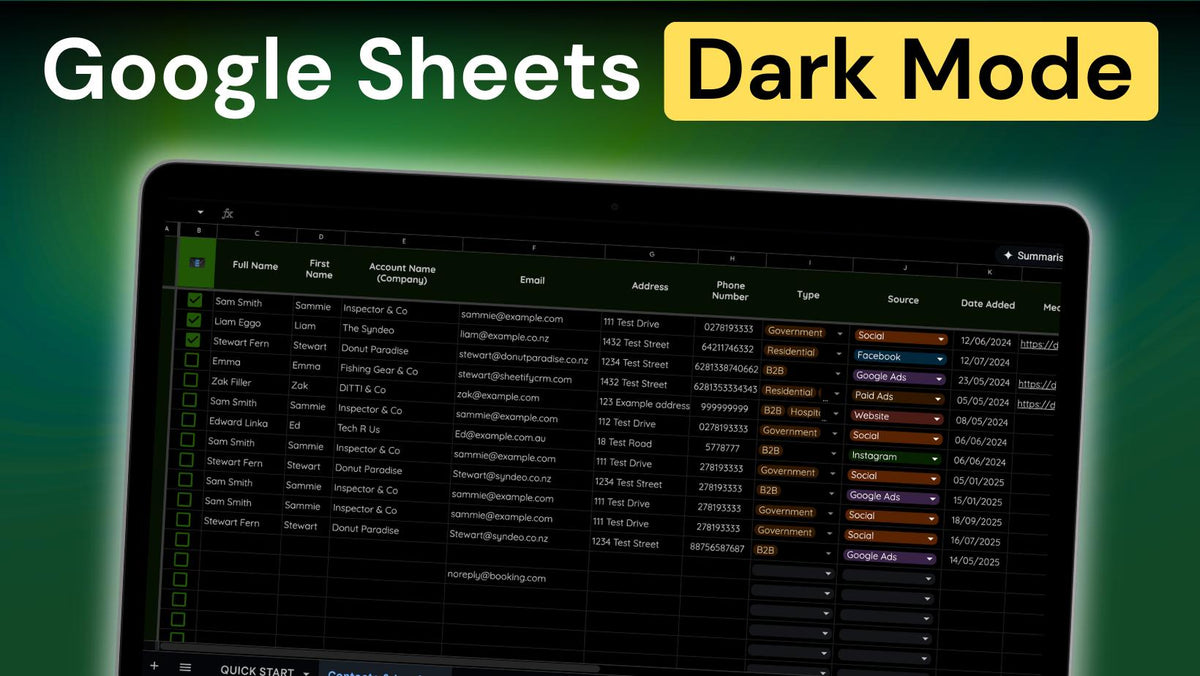
Task: Add a new sheet with the plus icon
Action: tap(154, 665)
